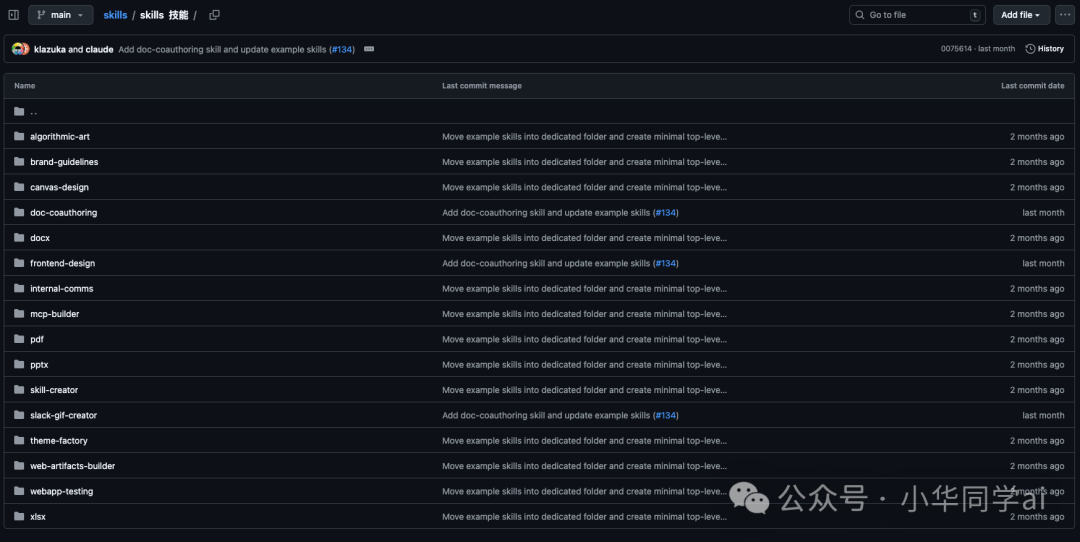
Task: Open the pull request #134 link in header
Action: click(x=343, y=49)
